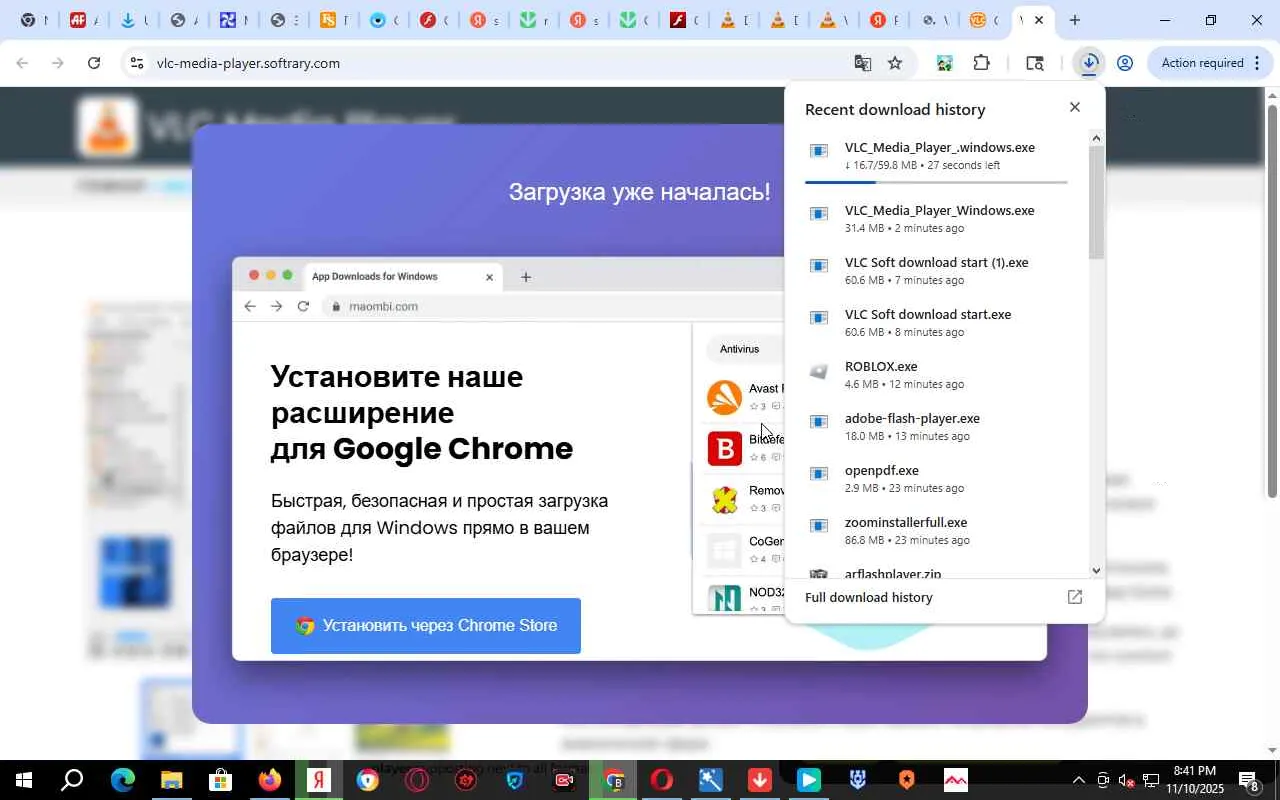The height and width of the screenshot is (800, 1280).
Task: Open the Extensions puzzle-piece menu
Action: [981, 63]
